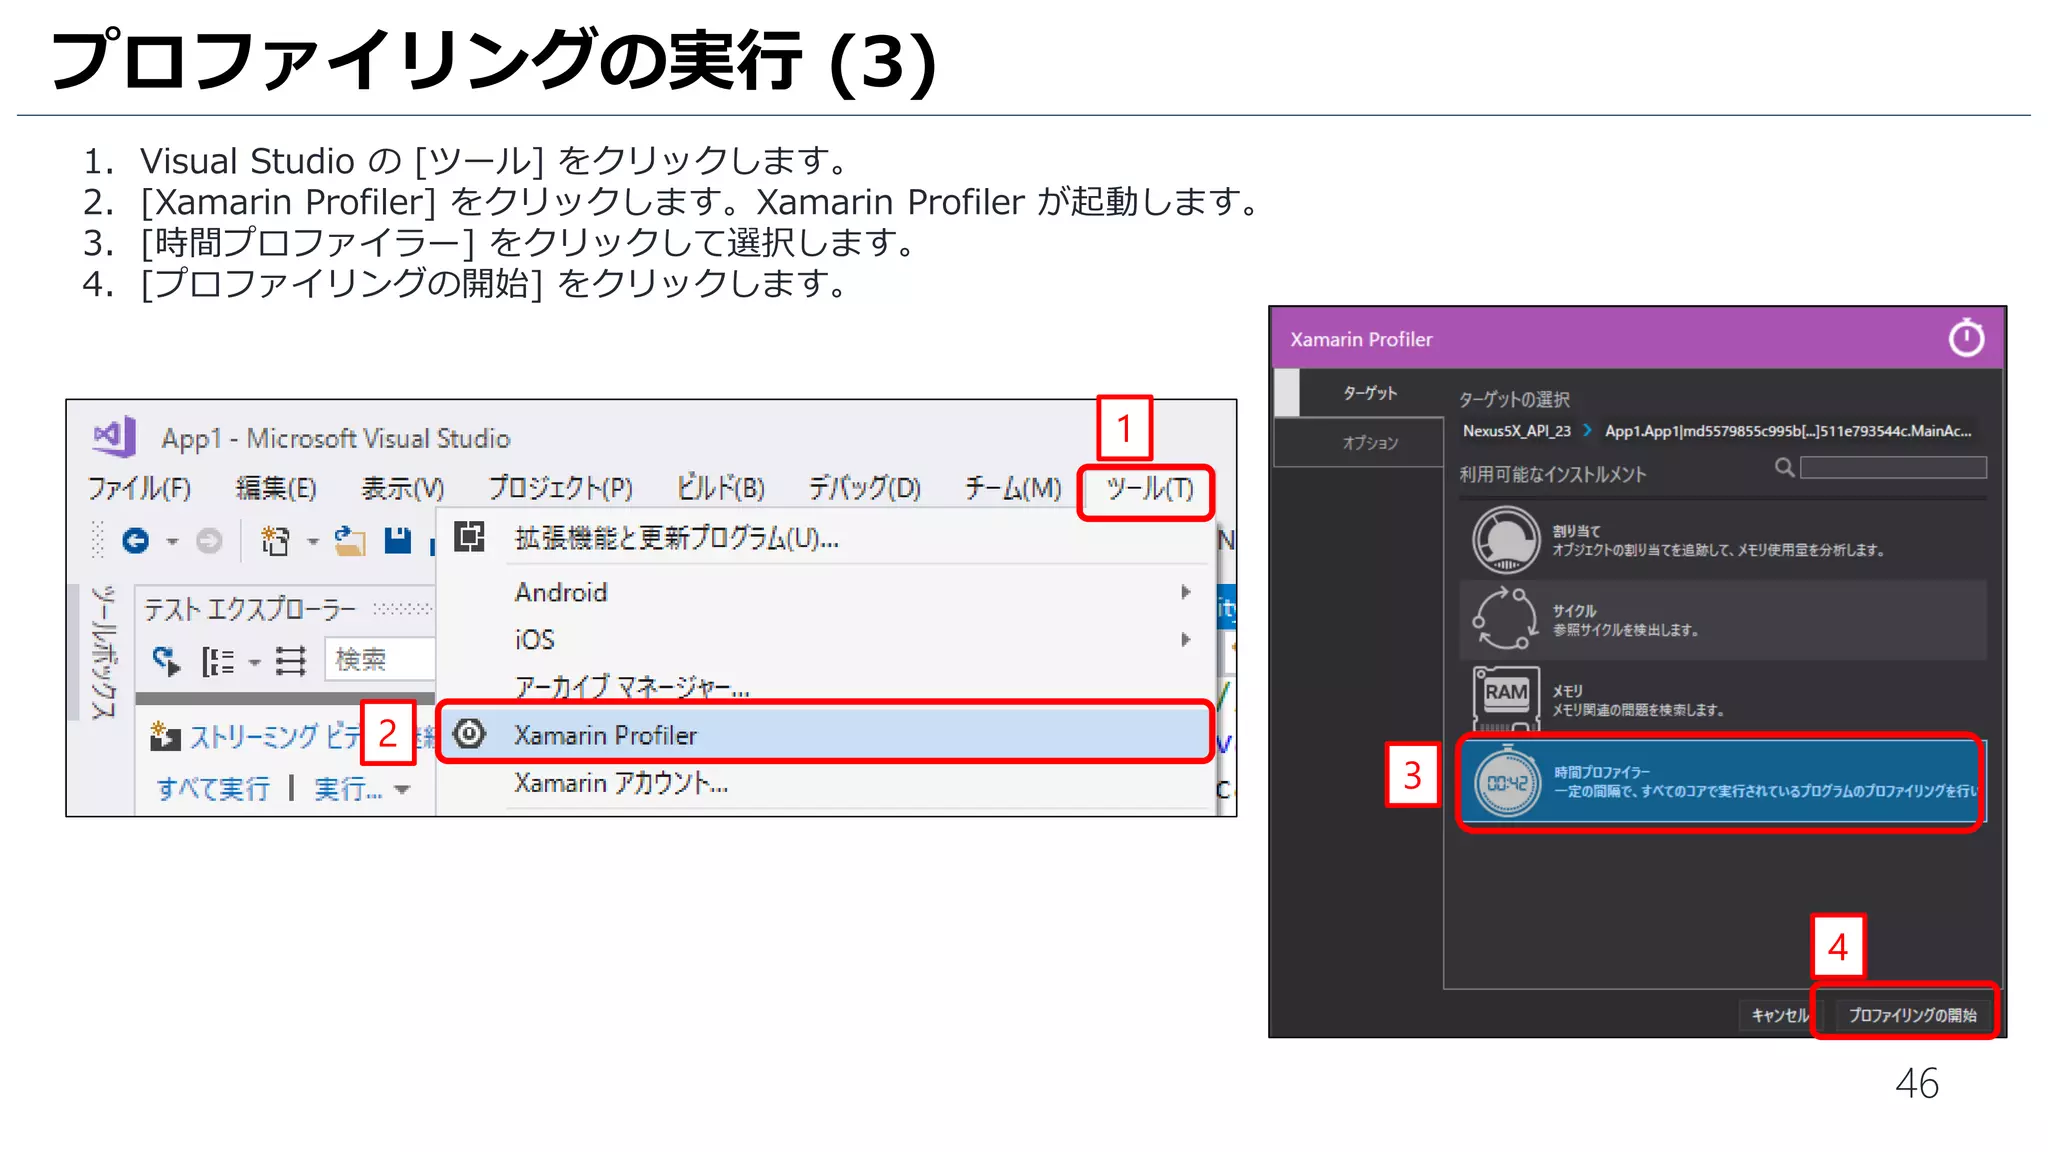The image size is (2048, 1152).
Task: Click the 実行... link
Action: (x=348, y=789)
